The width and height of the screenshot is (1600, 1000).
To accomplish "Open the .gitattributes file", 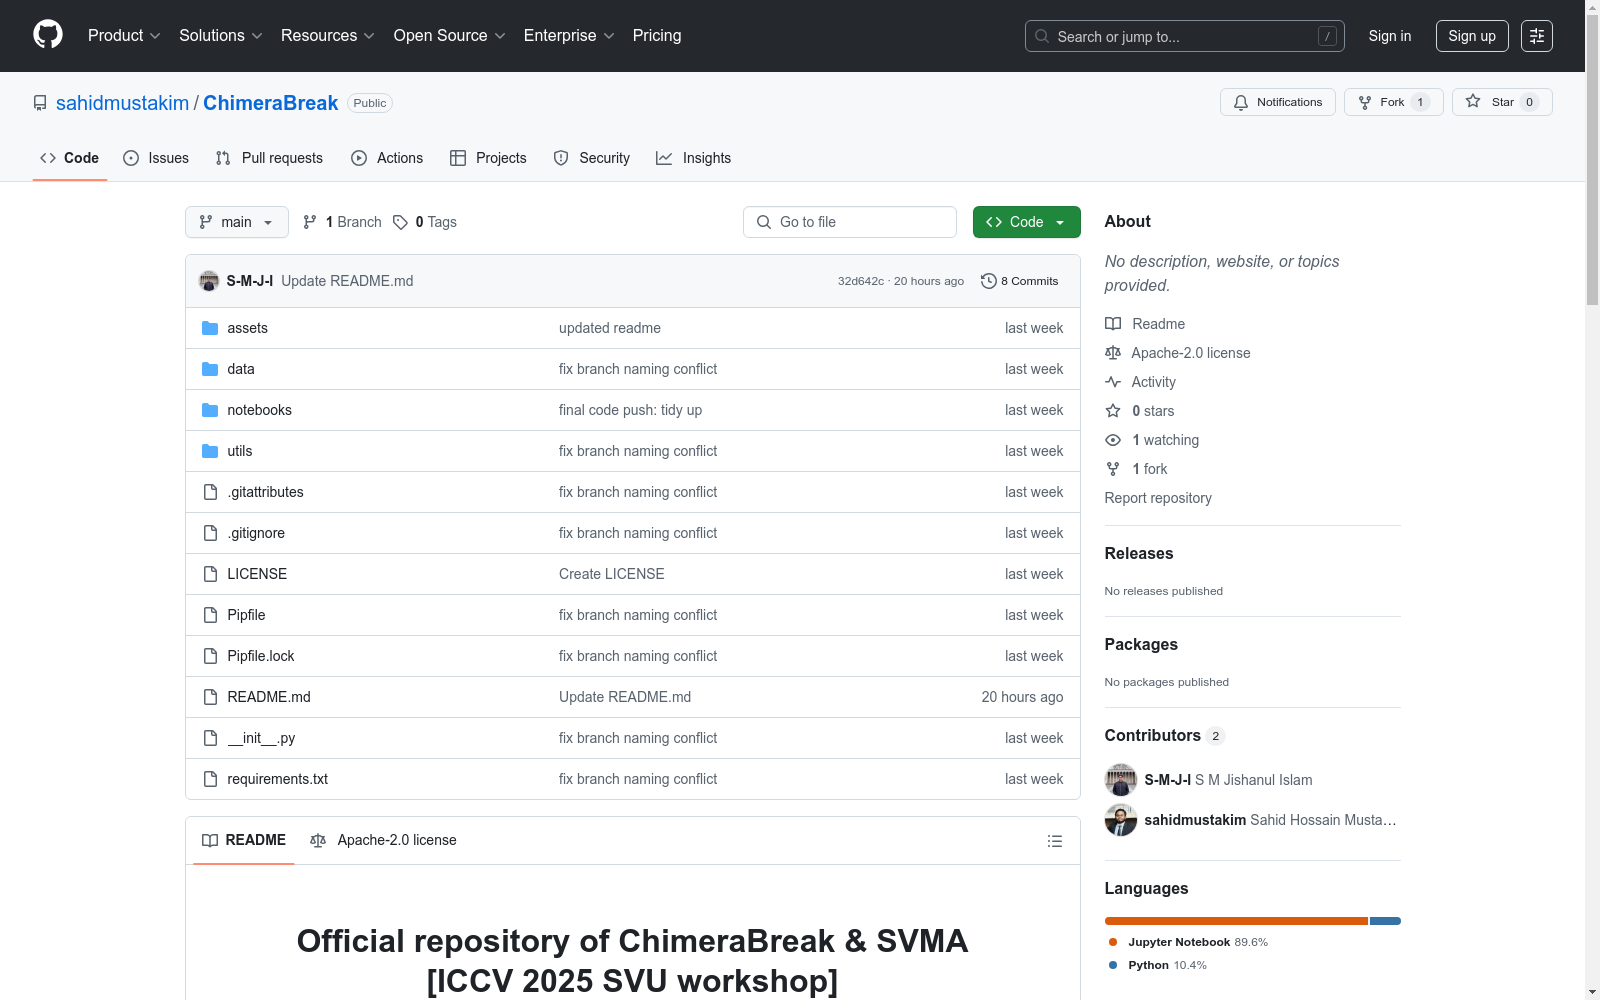I will [265, 492].
